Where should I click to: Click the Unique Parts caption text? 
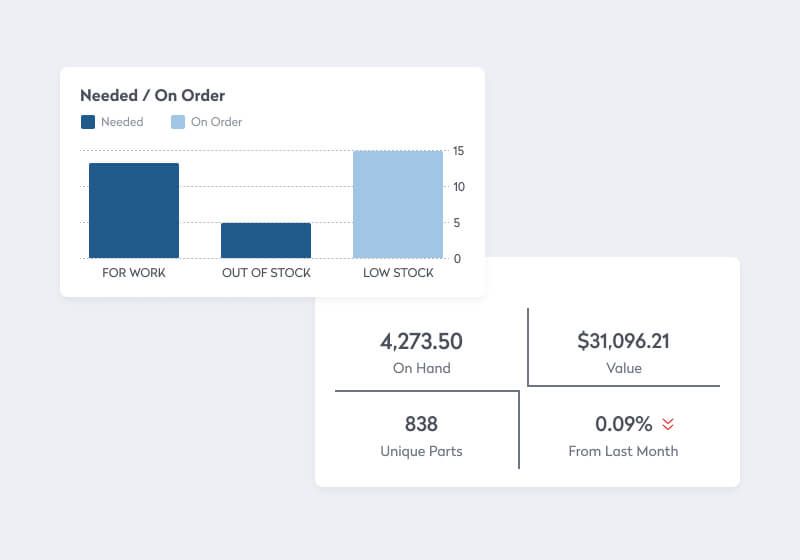point(421,451)
